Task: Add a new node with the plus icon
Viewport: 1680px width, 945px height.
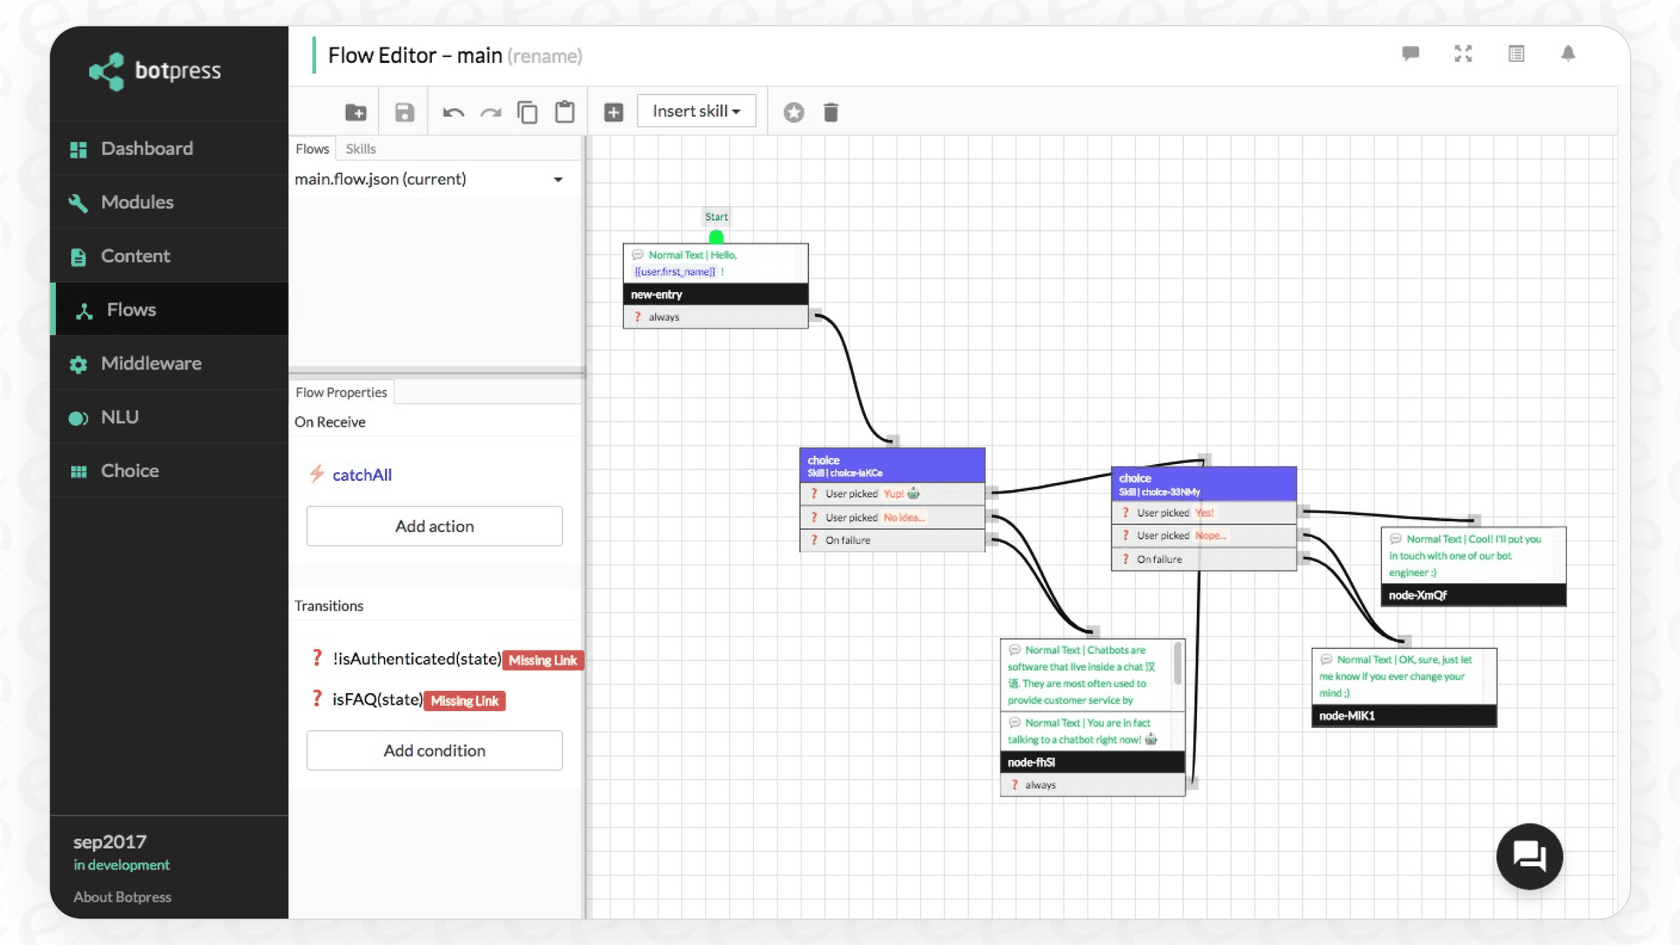Action: tap(613, 111)
